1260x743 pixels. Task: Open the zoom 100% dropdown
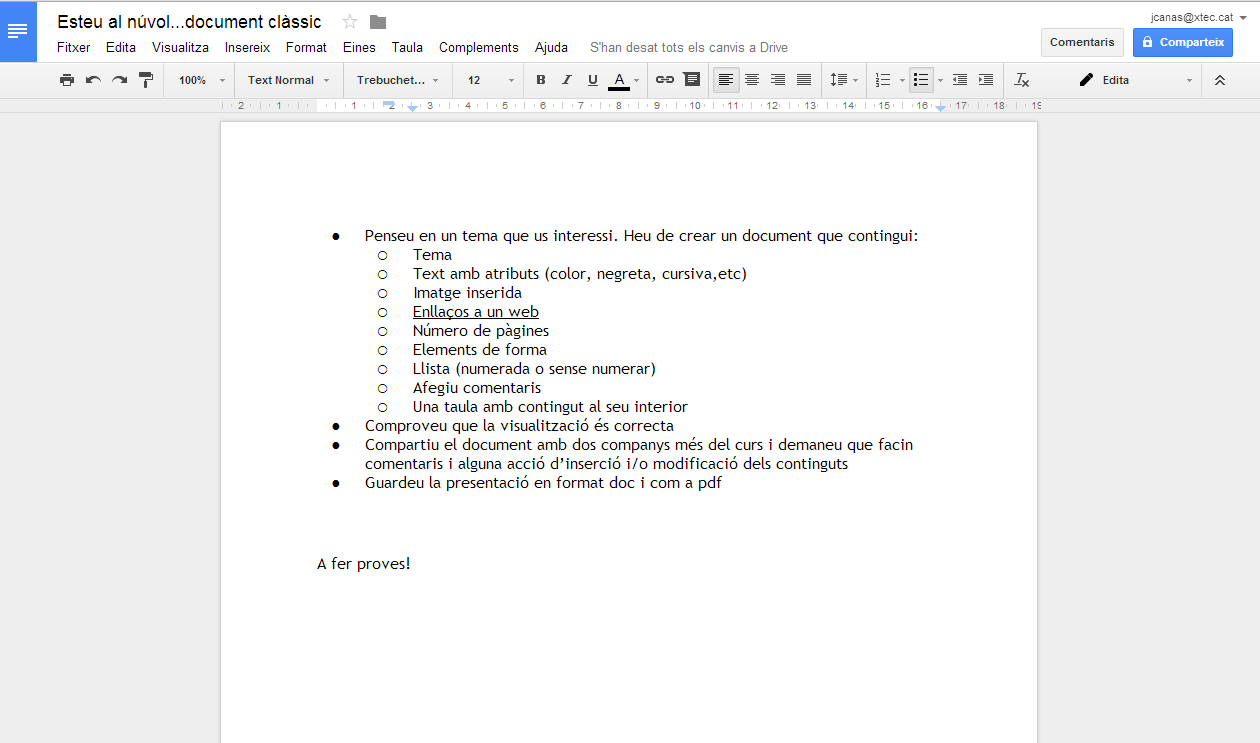202,80
